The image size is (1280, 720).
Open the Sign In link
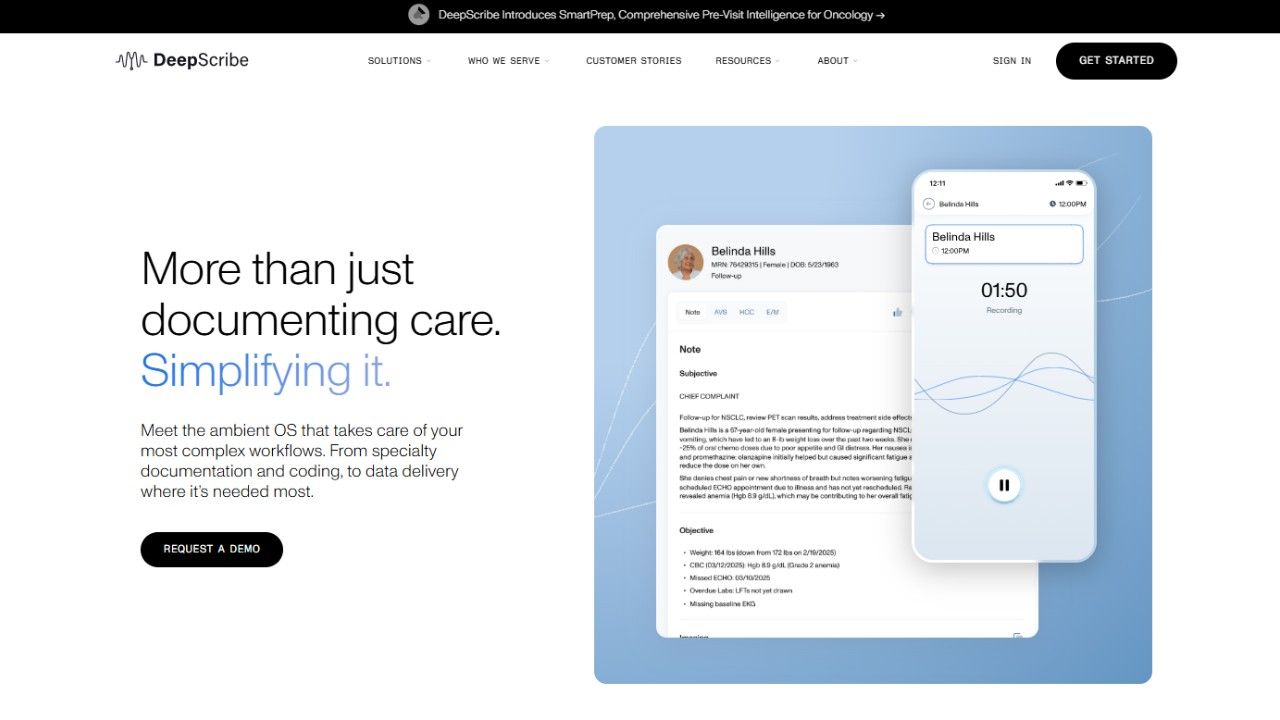click(x=1012, y=61)
